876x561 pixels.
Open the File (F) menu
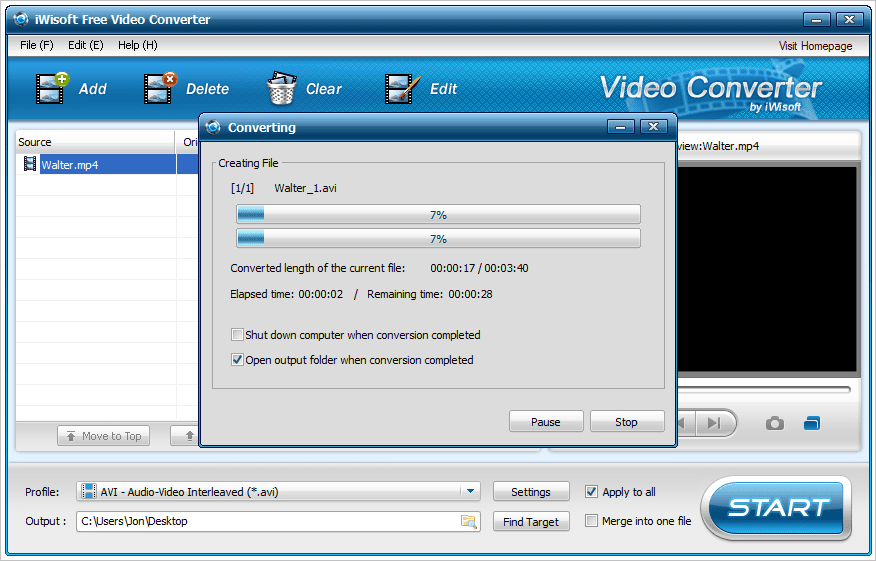(36, 45)
